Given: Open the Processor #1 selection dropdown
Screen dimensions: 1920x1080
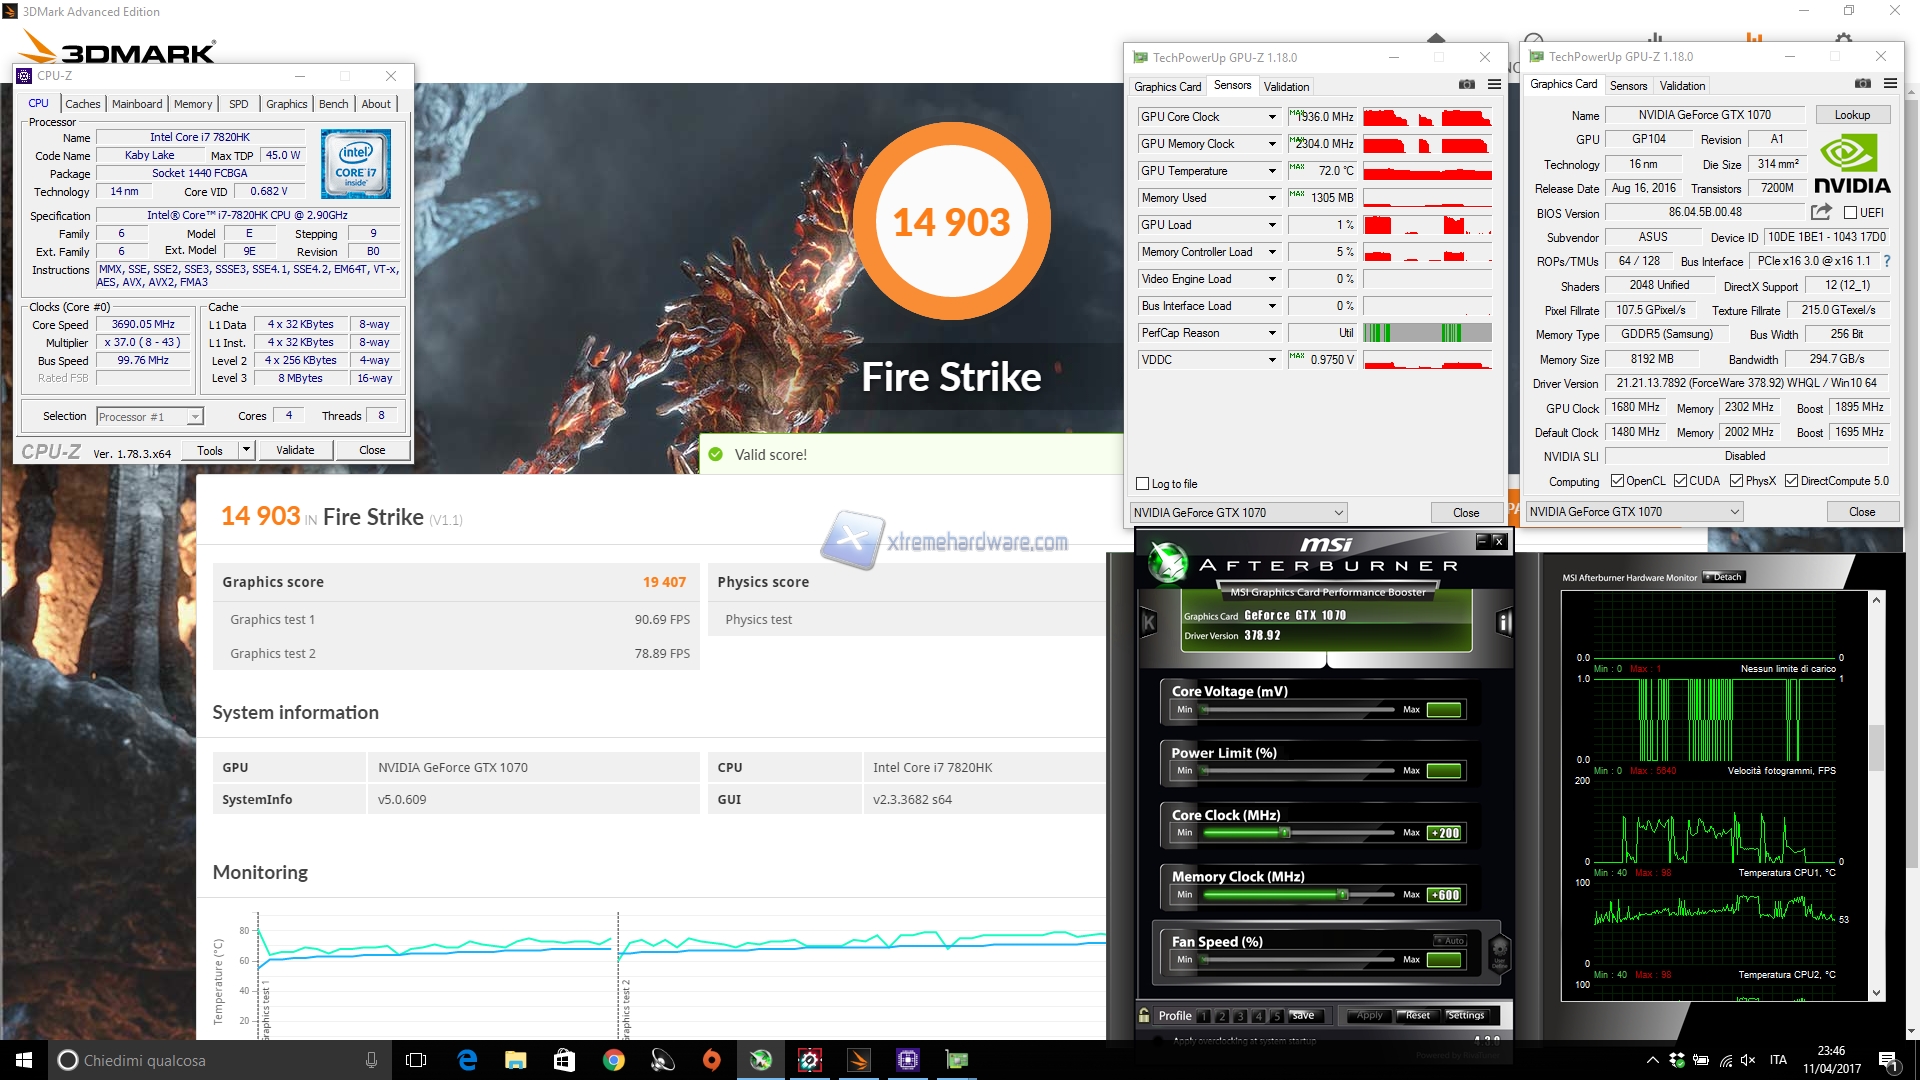Looking at the screenshot, I should 195,416.
